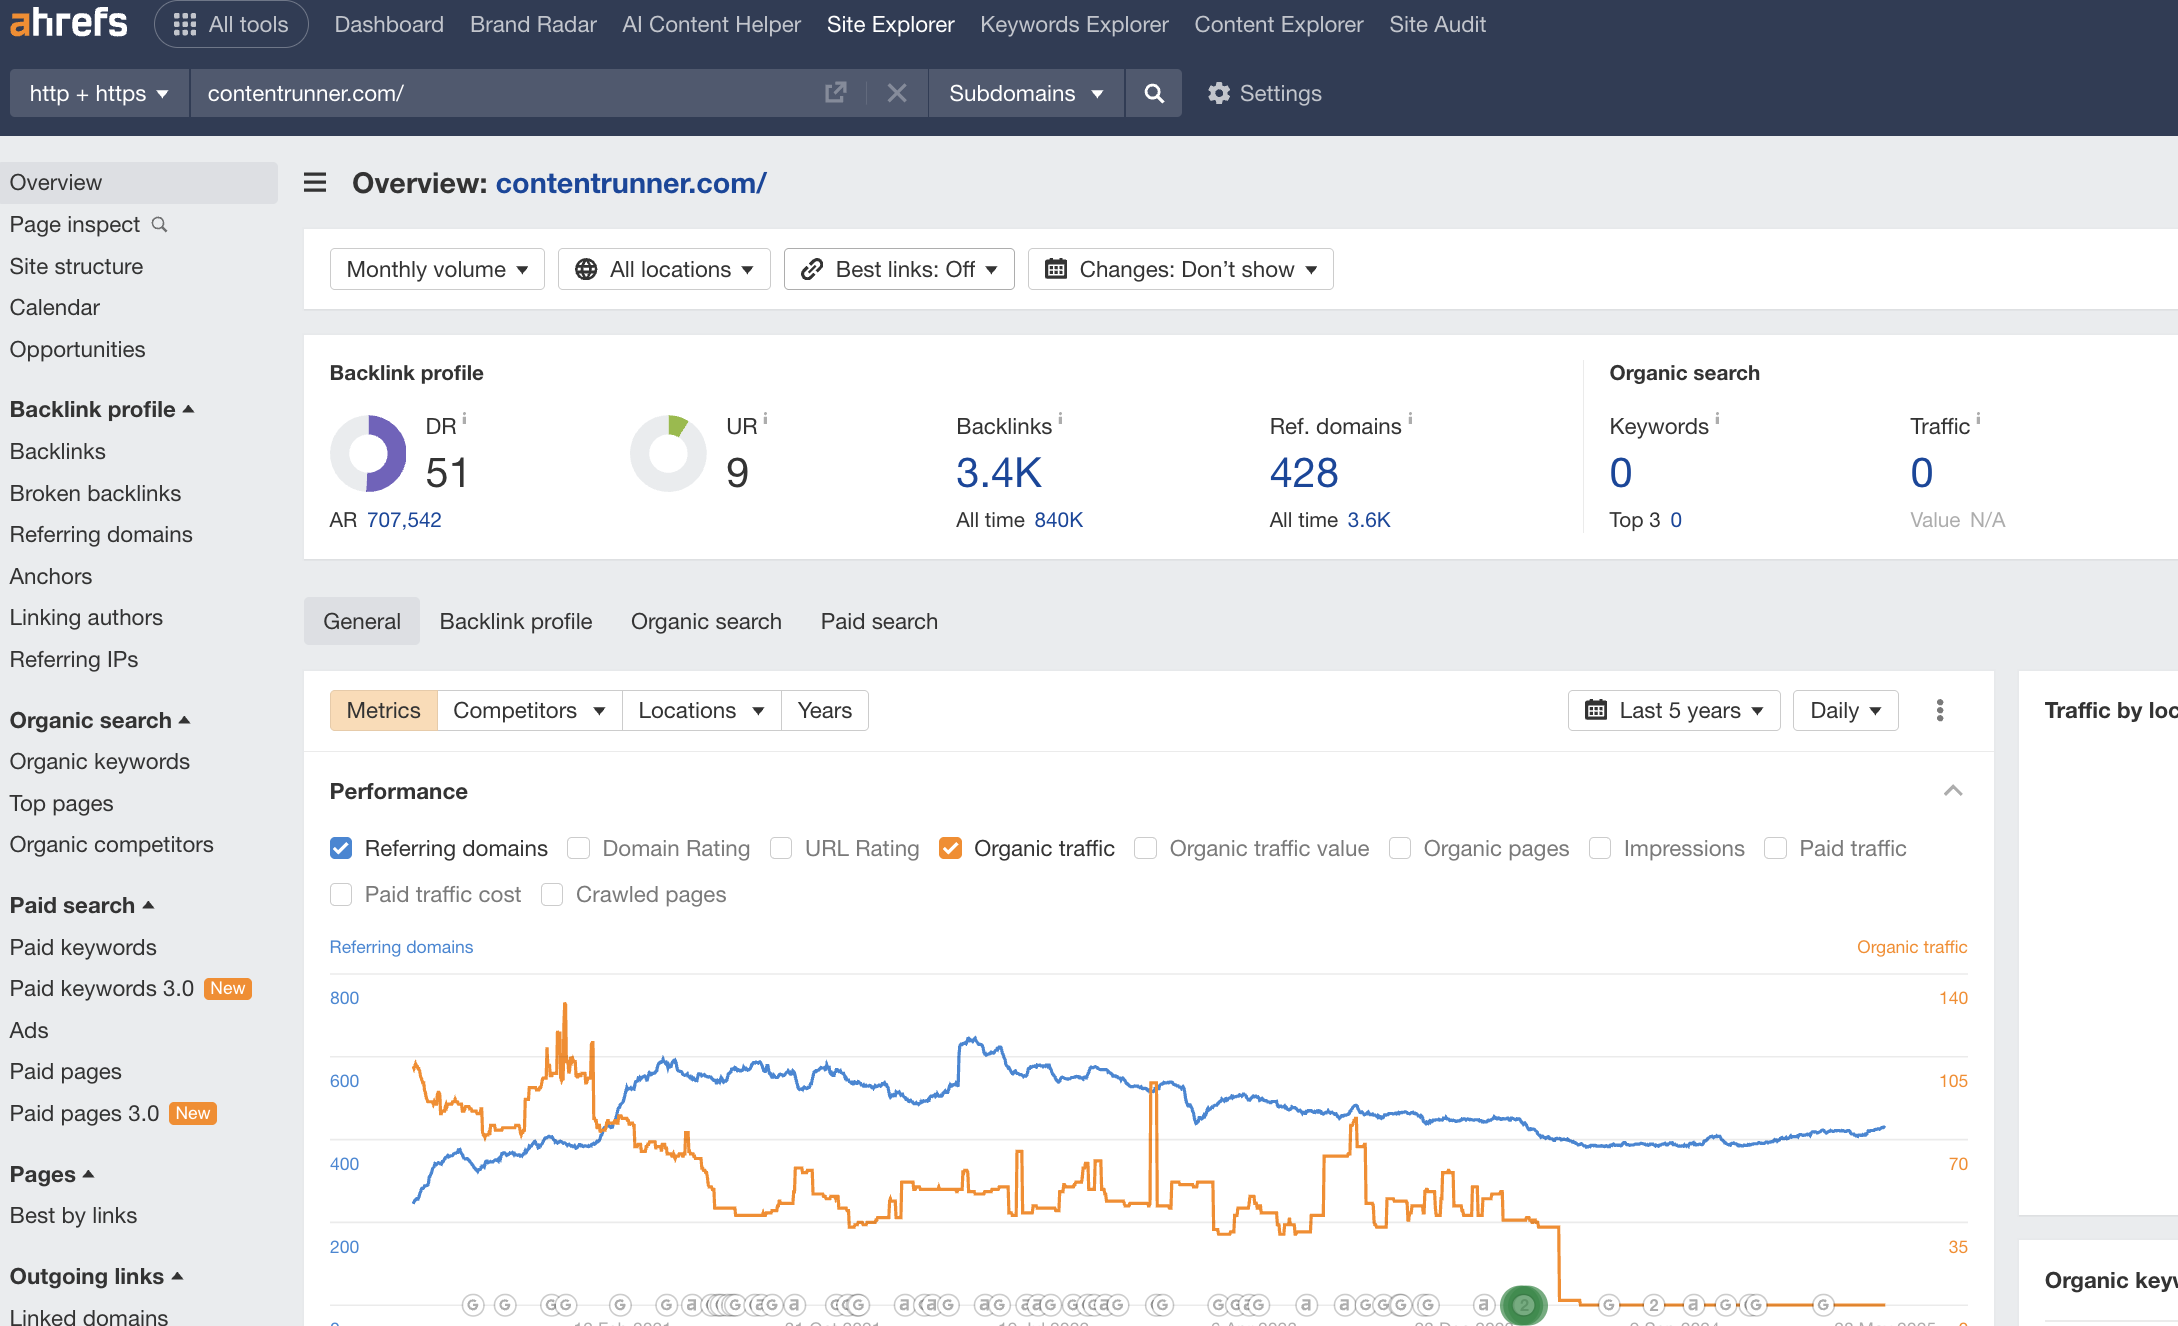Enable Crawled pages checkbox

[552, 894]
